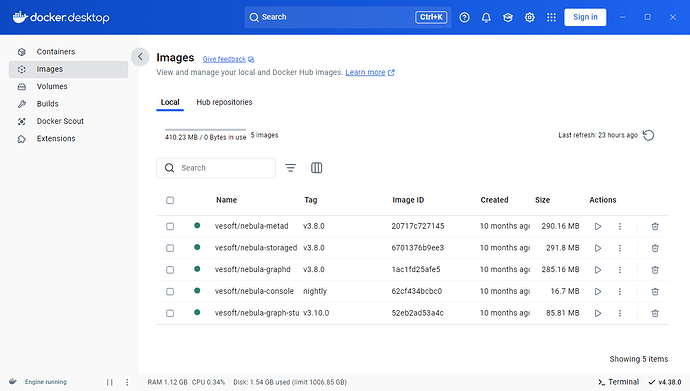Screen dimensions: 690x391
Task: Click the v3.10.0 tag cell
Action: 316,313
